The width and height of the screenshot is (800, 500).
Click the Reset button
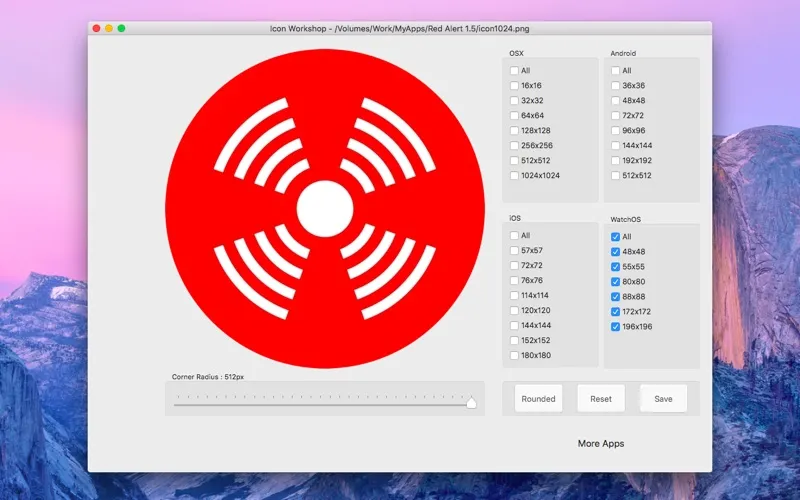pos(601,398)
